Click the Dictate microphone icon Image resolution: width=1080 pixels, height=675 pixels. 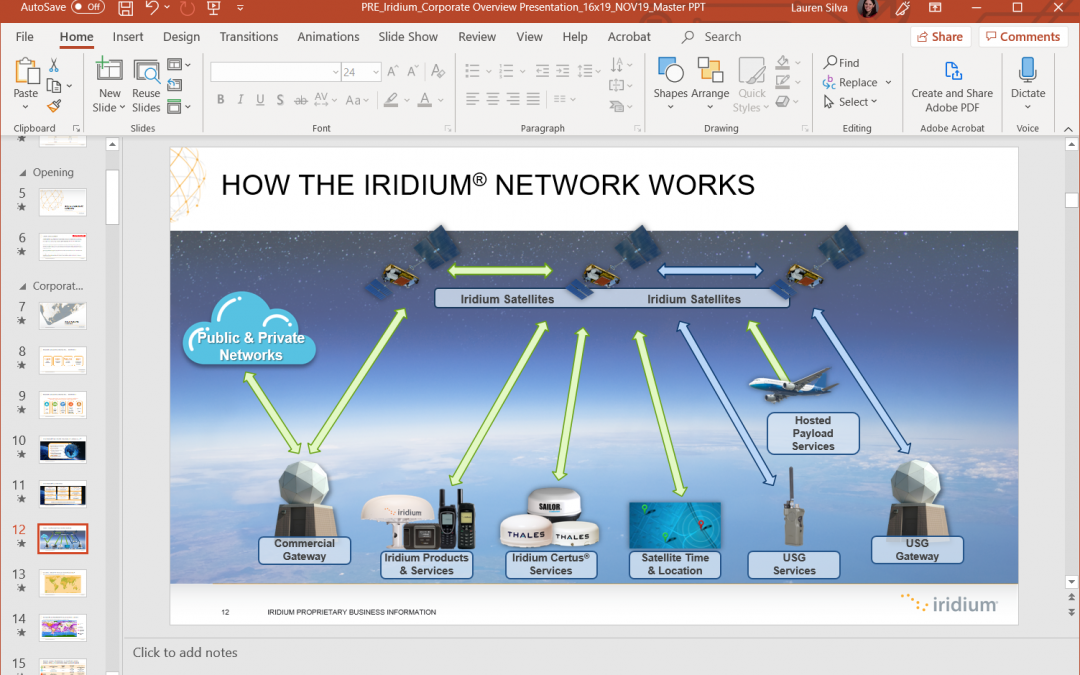pyautogui.click(x=1027, y=70)
